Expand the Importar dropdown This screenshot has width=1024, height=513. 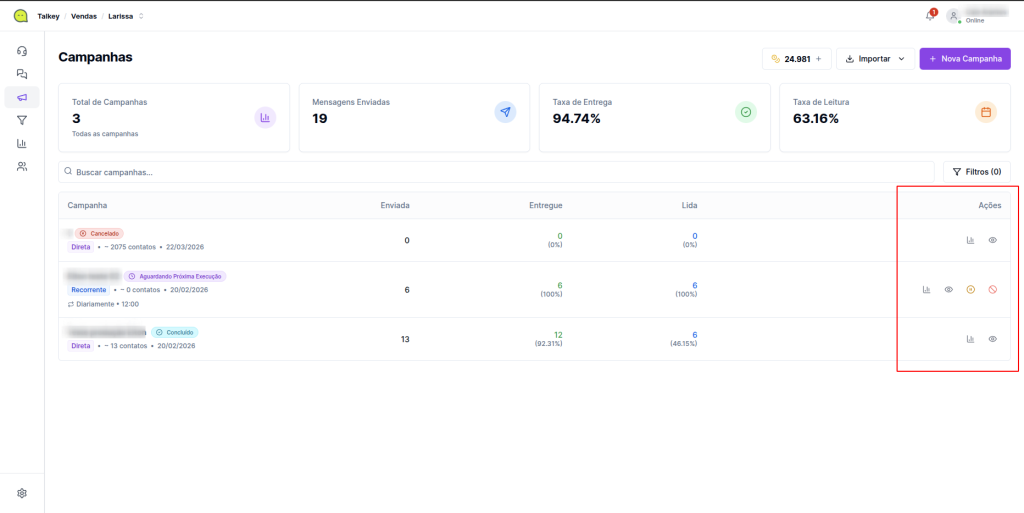[875, 59]
